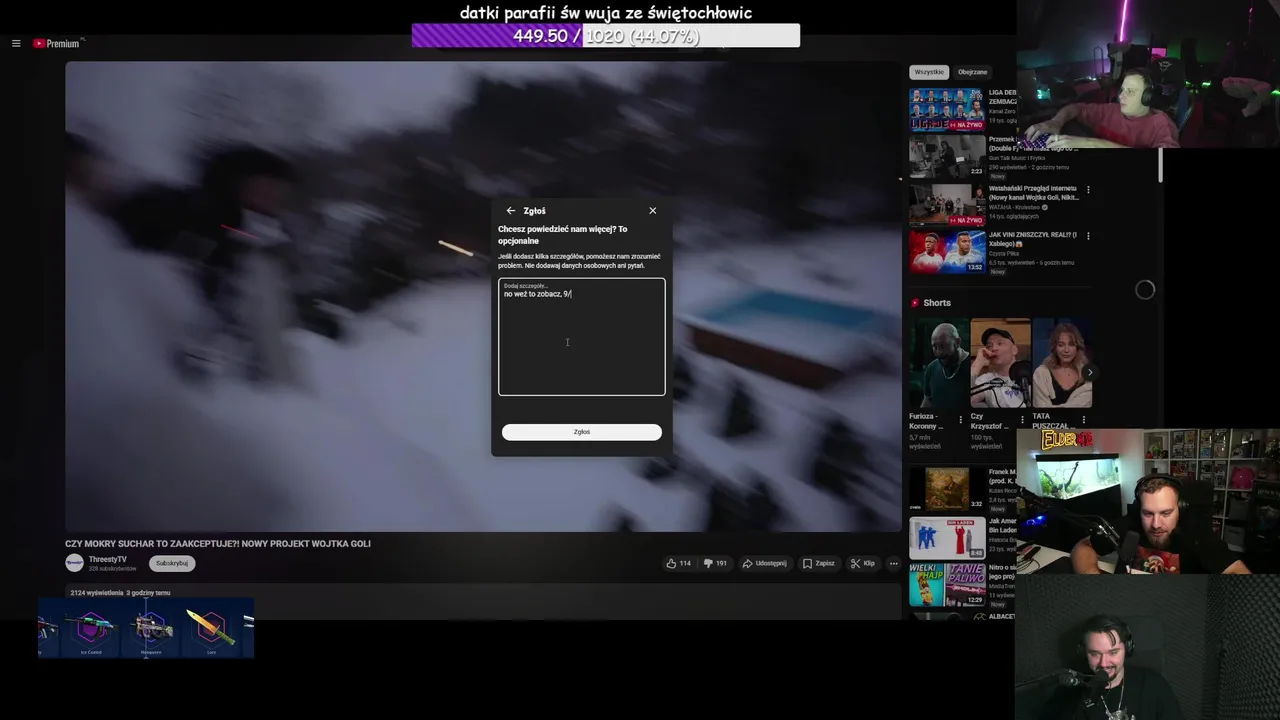Screen dimensions: 1280x720
Task: Open Przemek Double F video thumbnail
Action: point(947,156)
